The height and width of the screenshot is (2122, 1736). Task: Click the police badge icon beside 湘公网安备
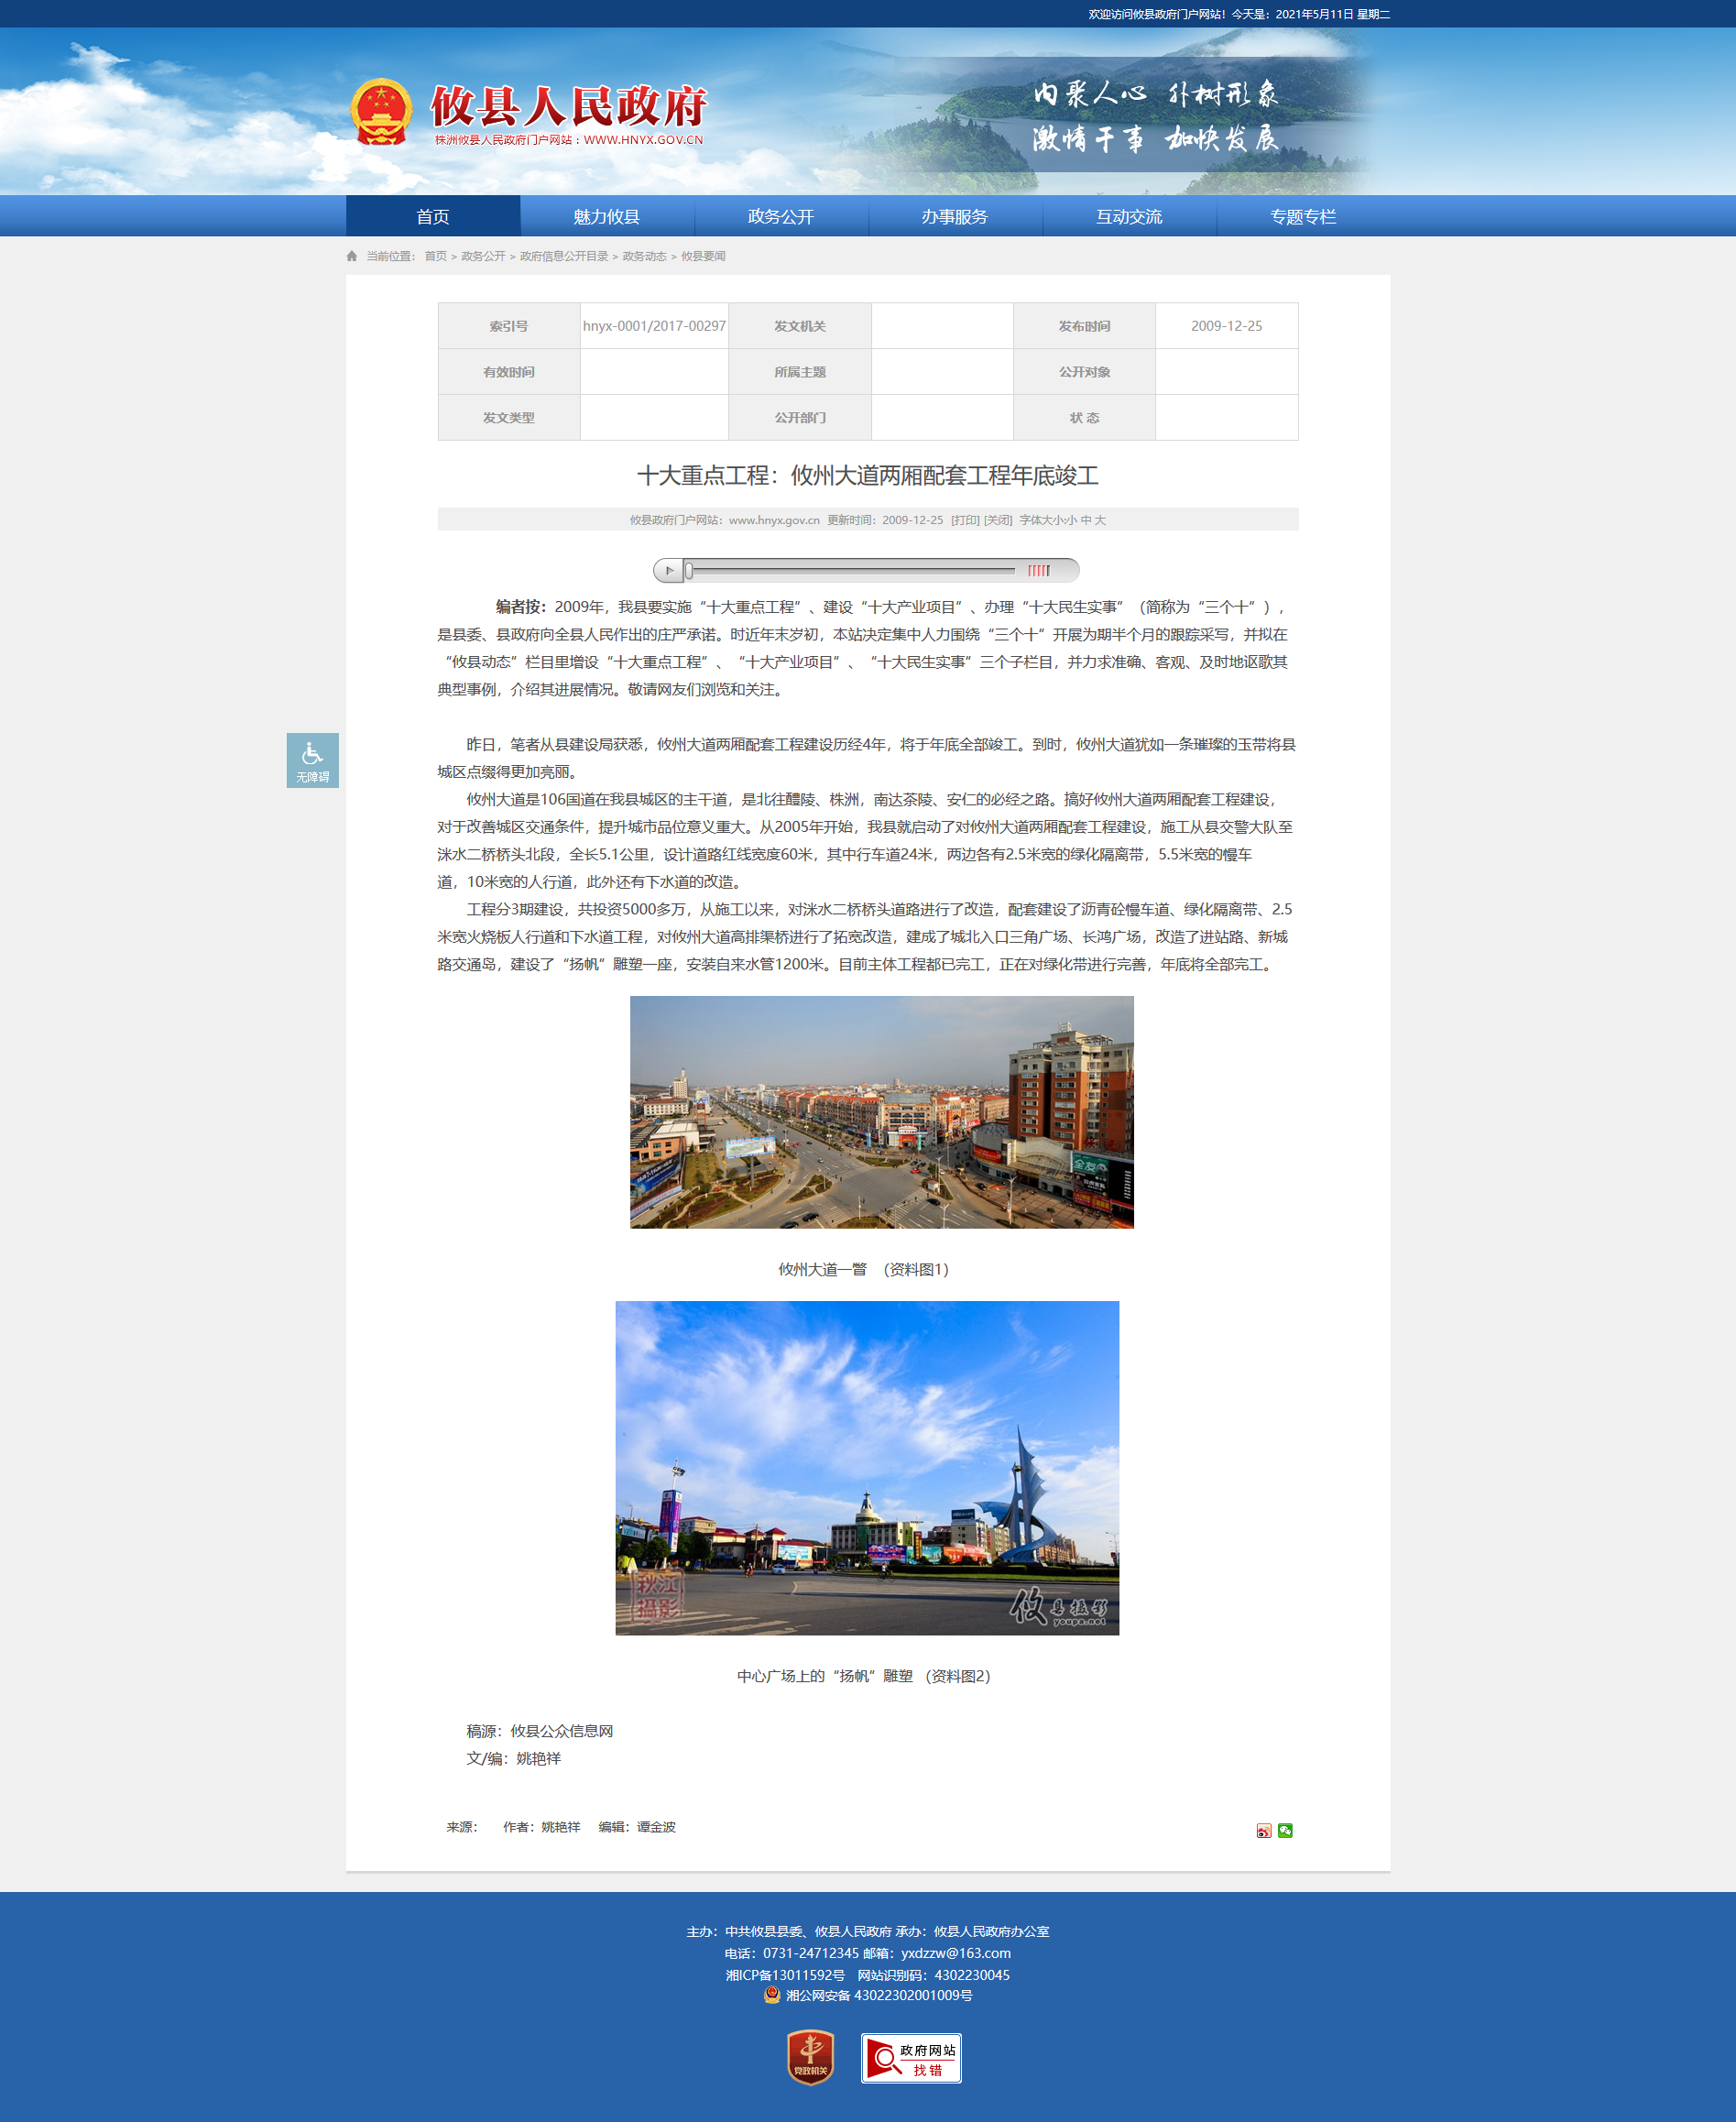[x=772, y=1995]
